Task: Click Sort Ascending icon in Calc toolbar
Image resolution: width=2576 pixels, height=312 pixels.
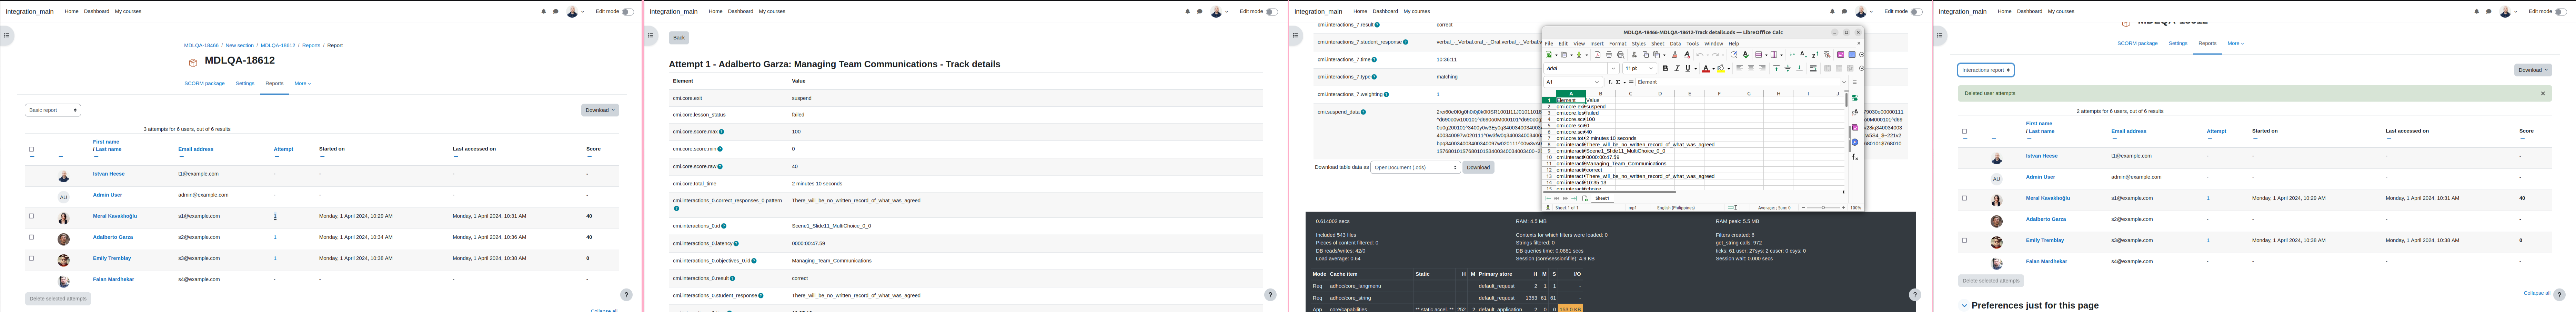Action: pyautogui.click(x=1804, y=55)
